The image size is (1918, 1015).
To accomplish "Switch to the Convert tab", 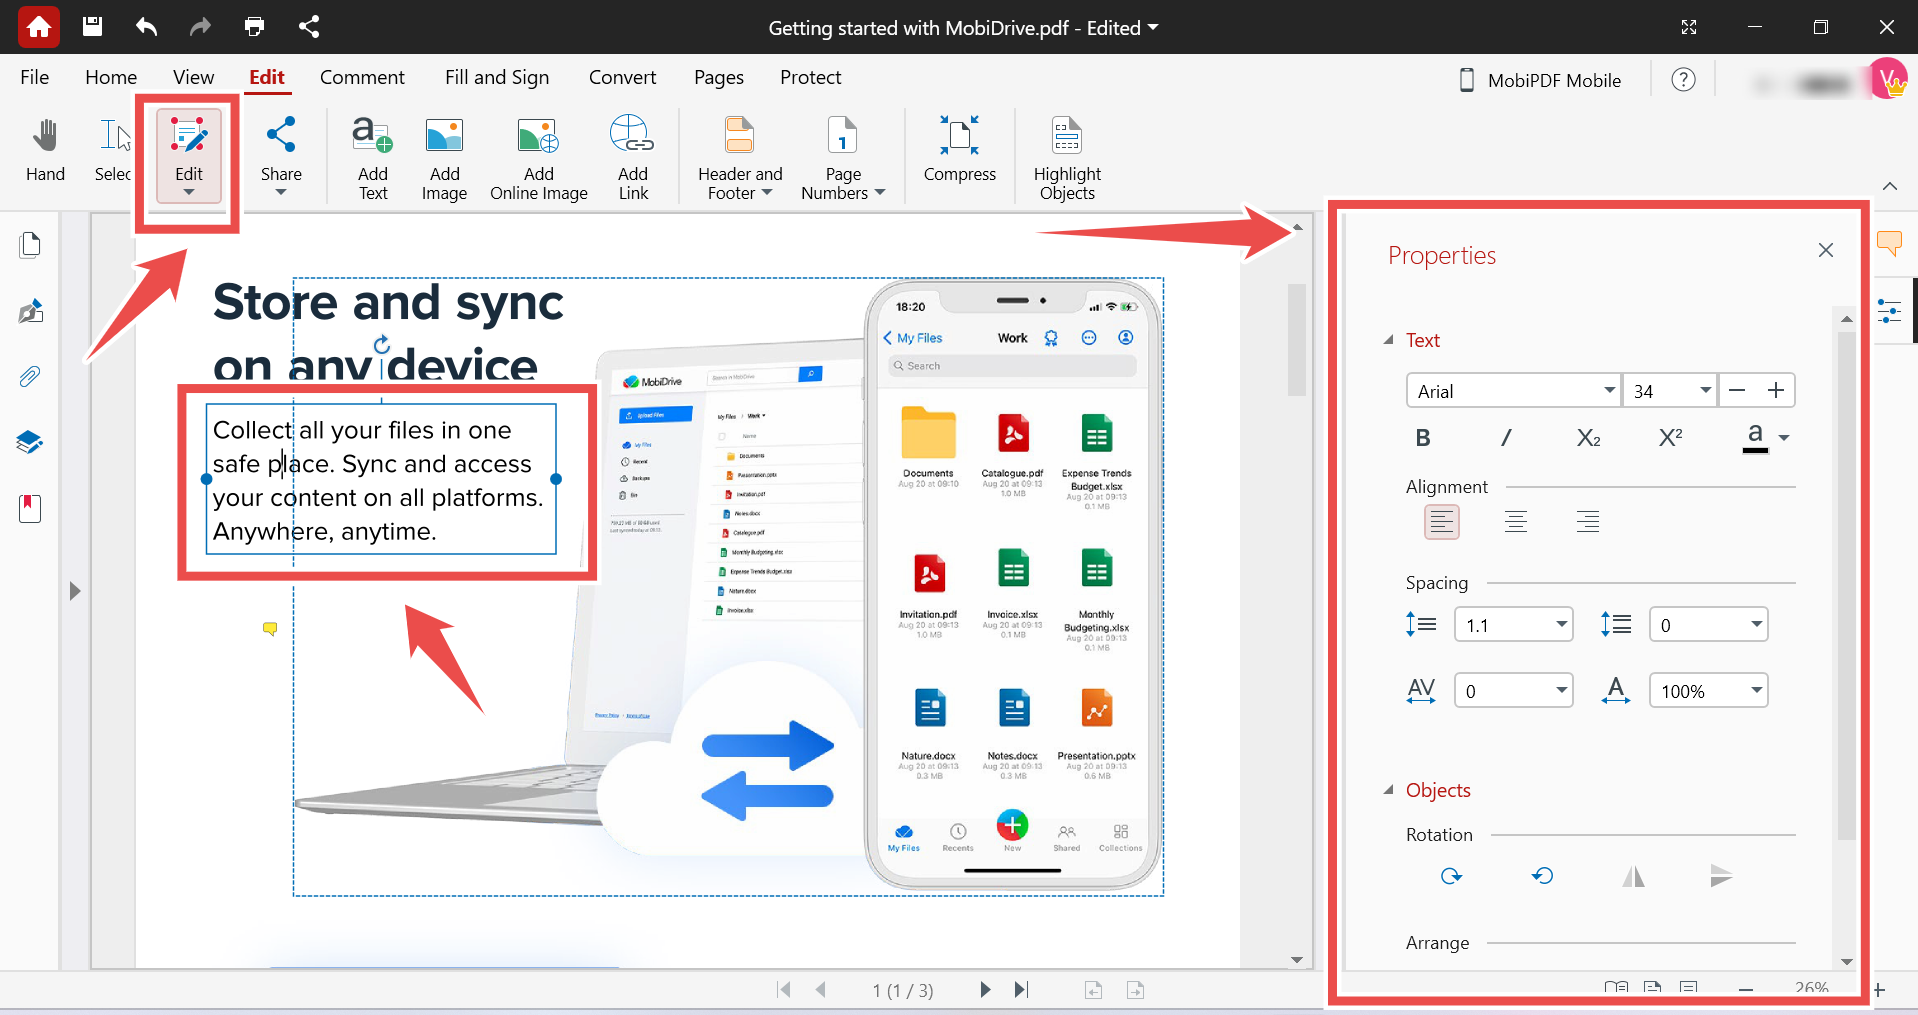I will (622, 77).
